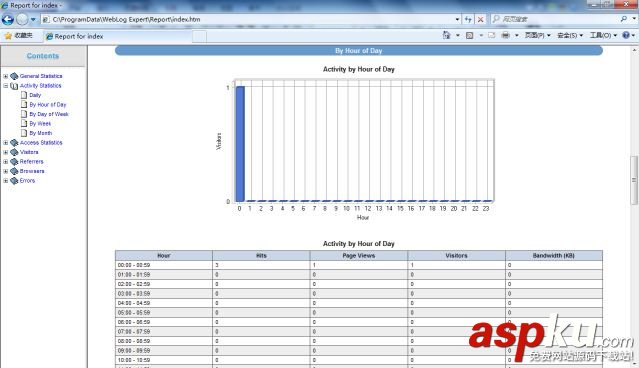Open the Daily report link
Image resolution: width=639 pixels, height=368 pixels.
tap(35, 95)
